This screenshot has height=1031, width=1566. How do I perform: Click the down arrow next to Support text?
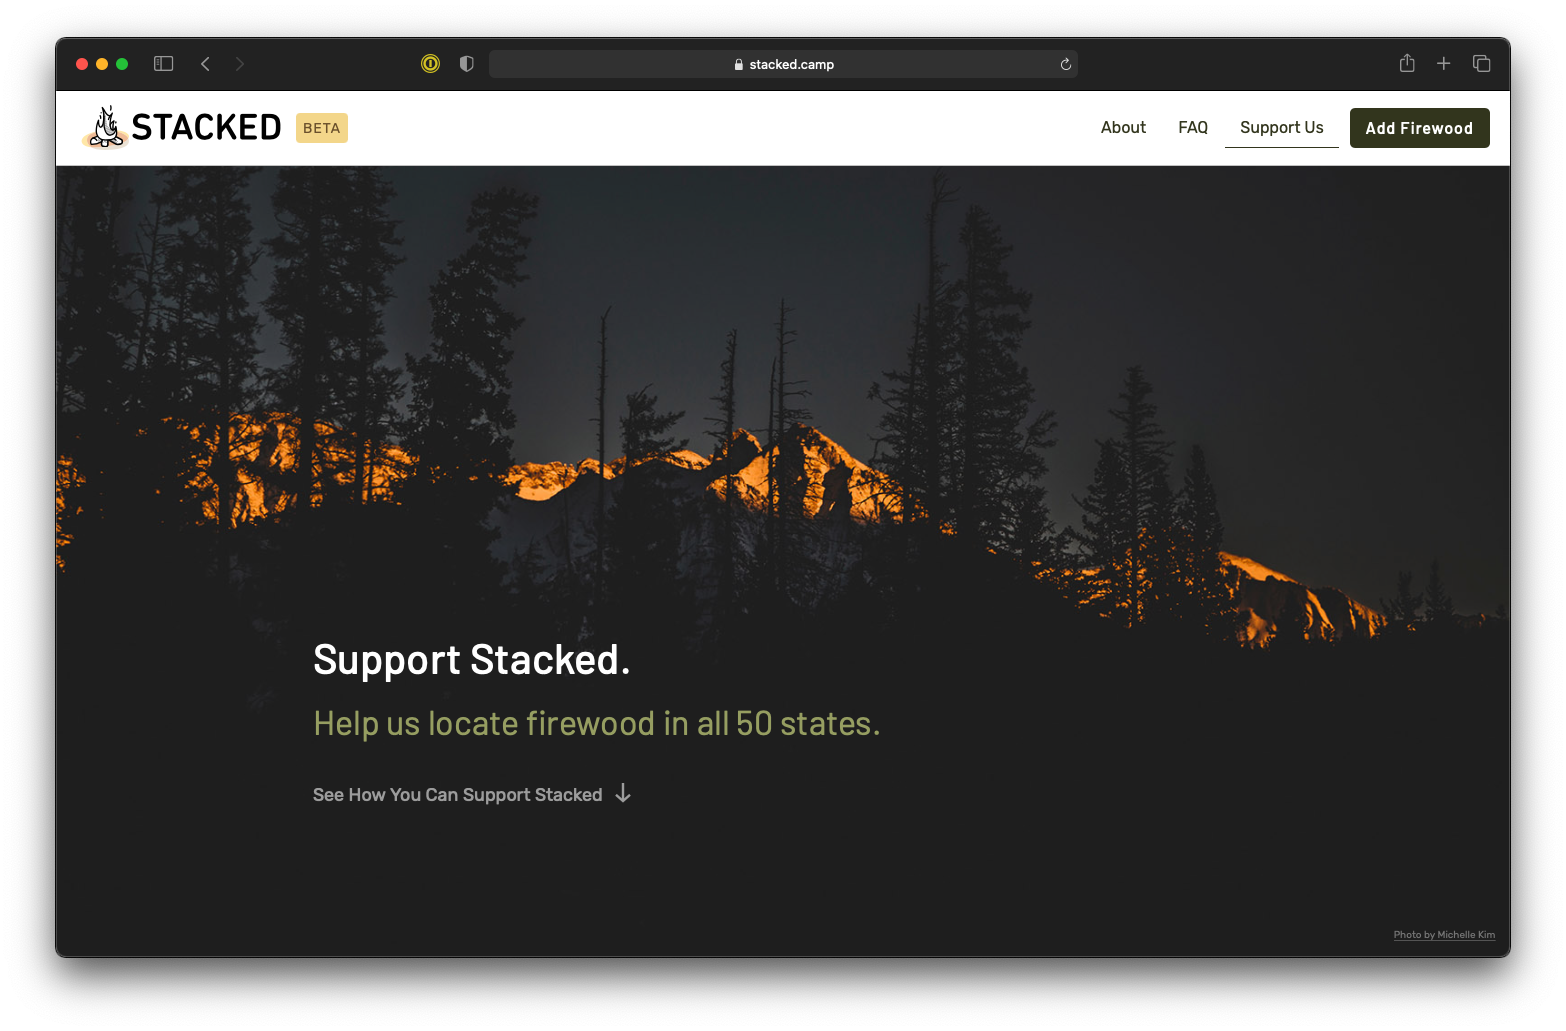click(x=623, y=793)
